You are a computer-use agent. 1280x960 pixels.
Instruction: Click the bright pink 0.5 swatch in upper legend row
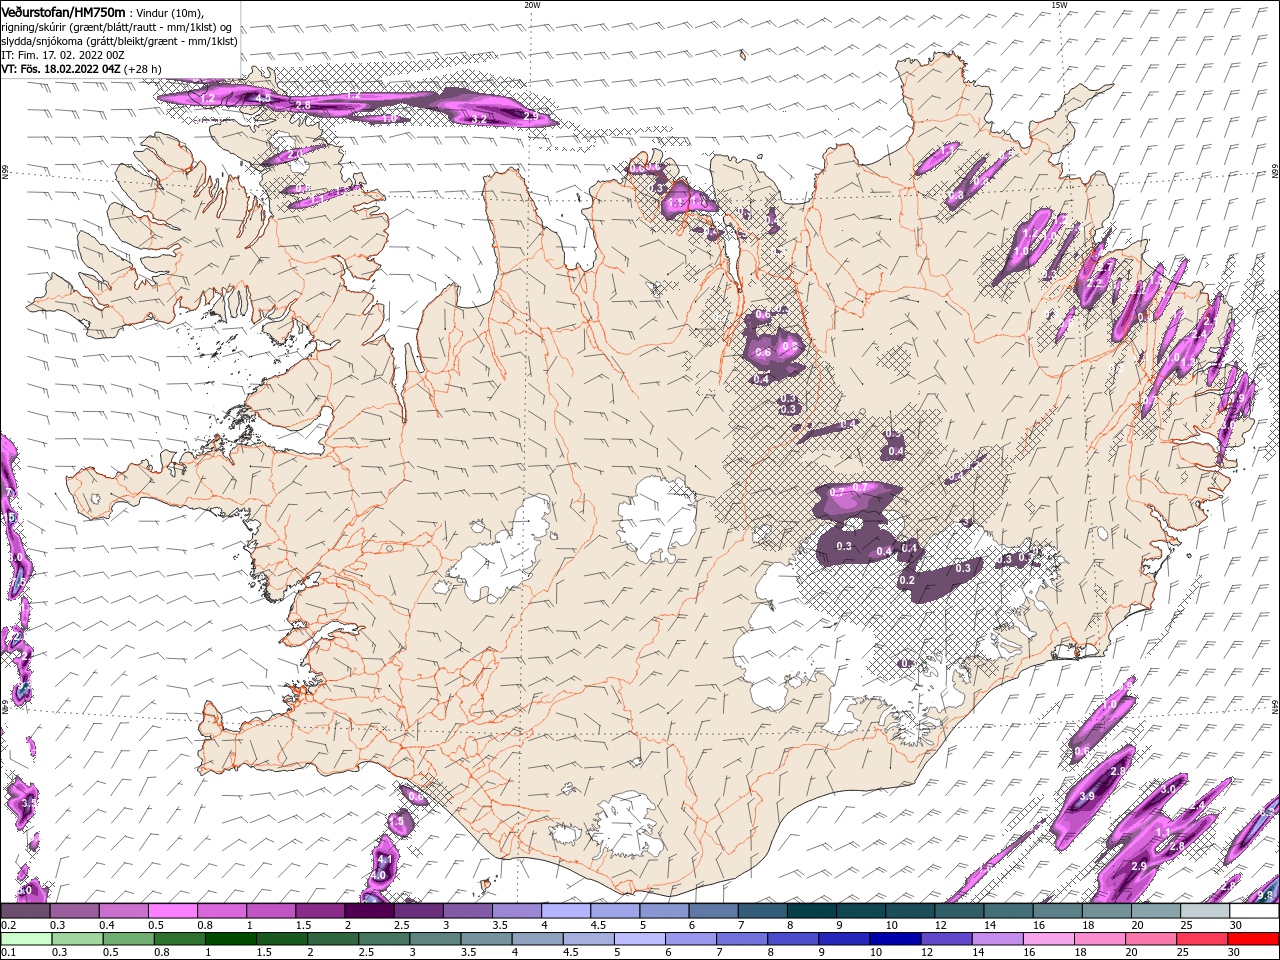(172, 911)
